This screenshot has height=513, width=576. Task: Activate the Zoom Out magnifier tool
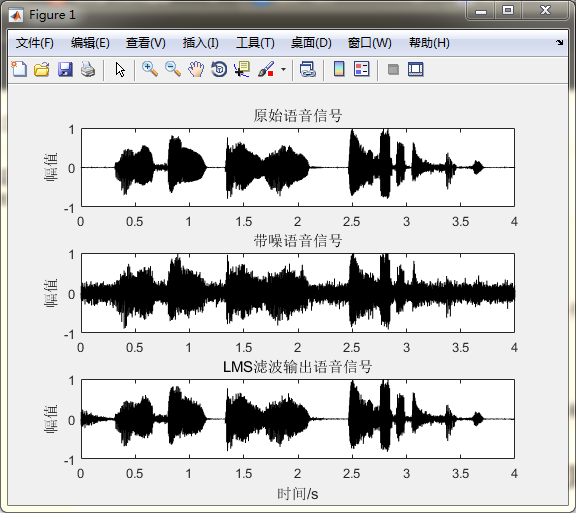(173, 69)
